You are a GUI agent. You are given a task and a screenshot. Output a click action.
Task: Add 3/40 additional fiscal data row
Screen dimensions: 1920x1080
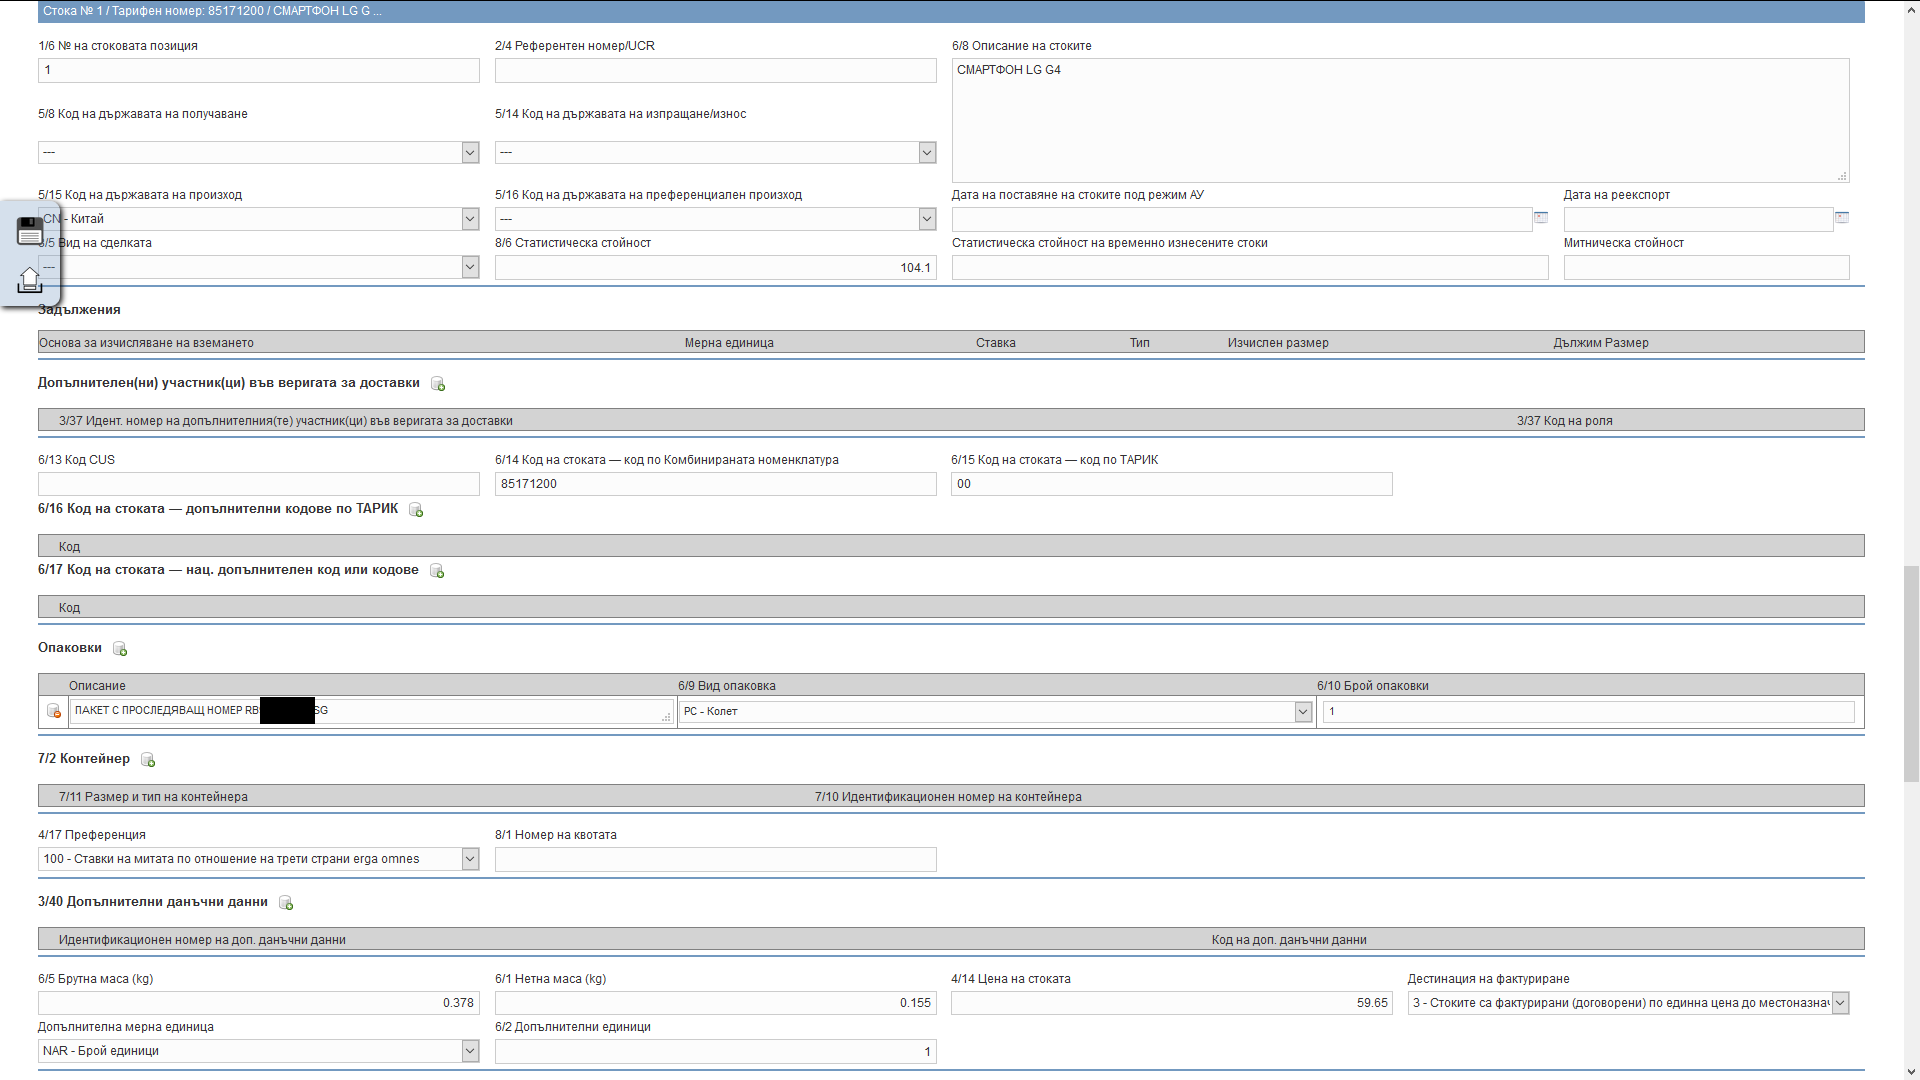coord(286,903)
